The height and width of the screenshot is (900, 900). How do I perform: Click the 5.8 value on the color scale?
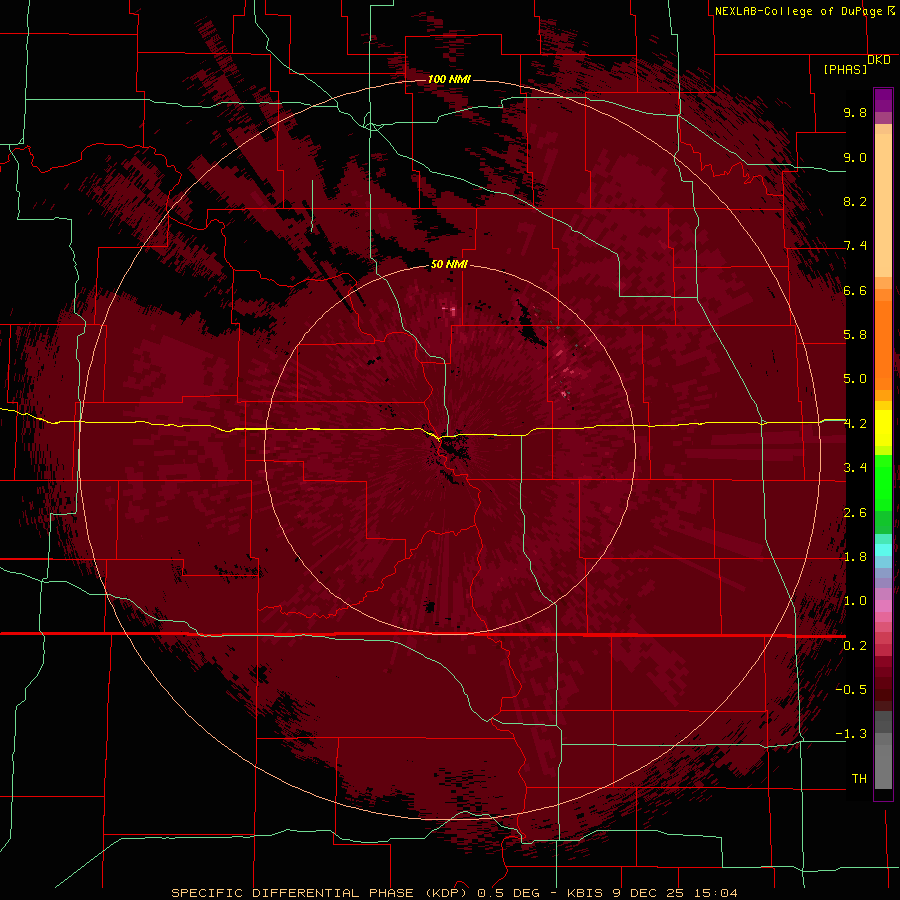click(x=855, y=335)
